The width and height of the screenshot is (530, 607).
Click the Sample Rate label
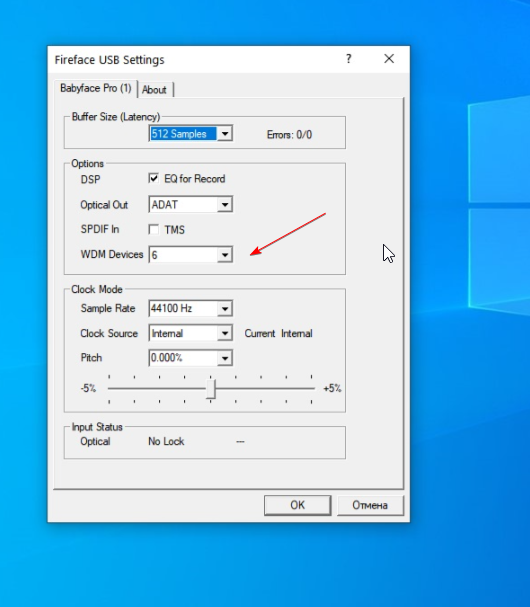[108, 308]
